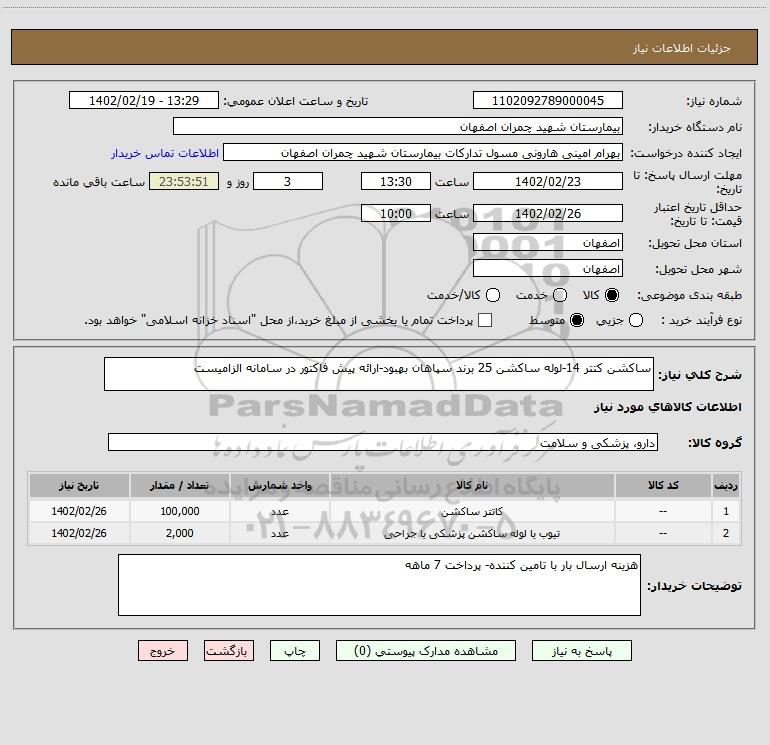Click the نام کالا column header
The width and height of the screenshot is (770, 745).
pyautogui.click(x=472, y=485)
